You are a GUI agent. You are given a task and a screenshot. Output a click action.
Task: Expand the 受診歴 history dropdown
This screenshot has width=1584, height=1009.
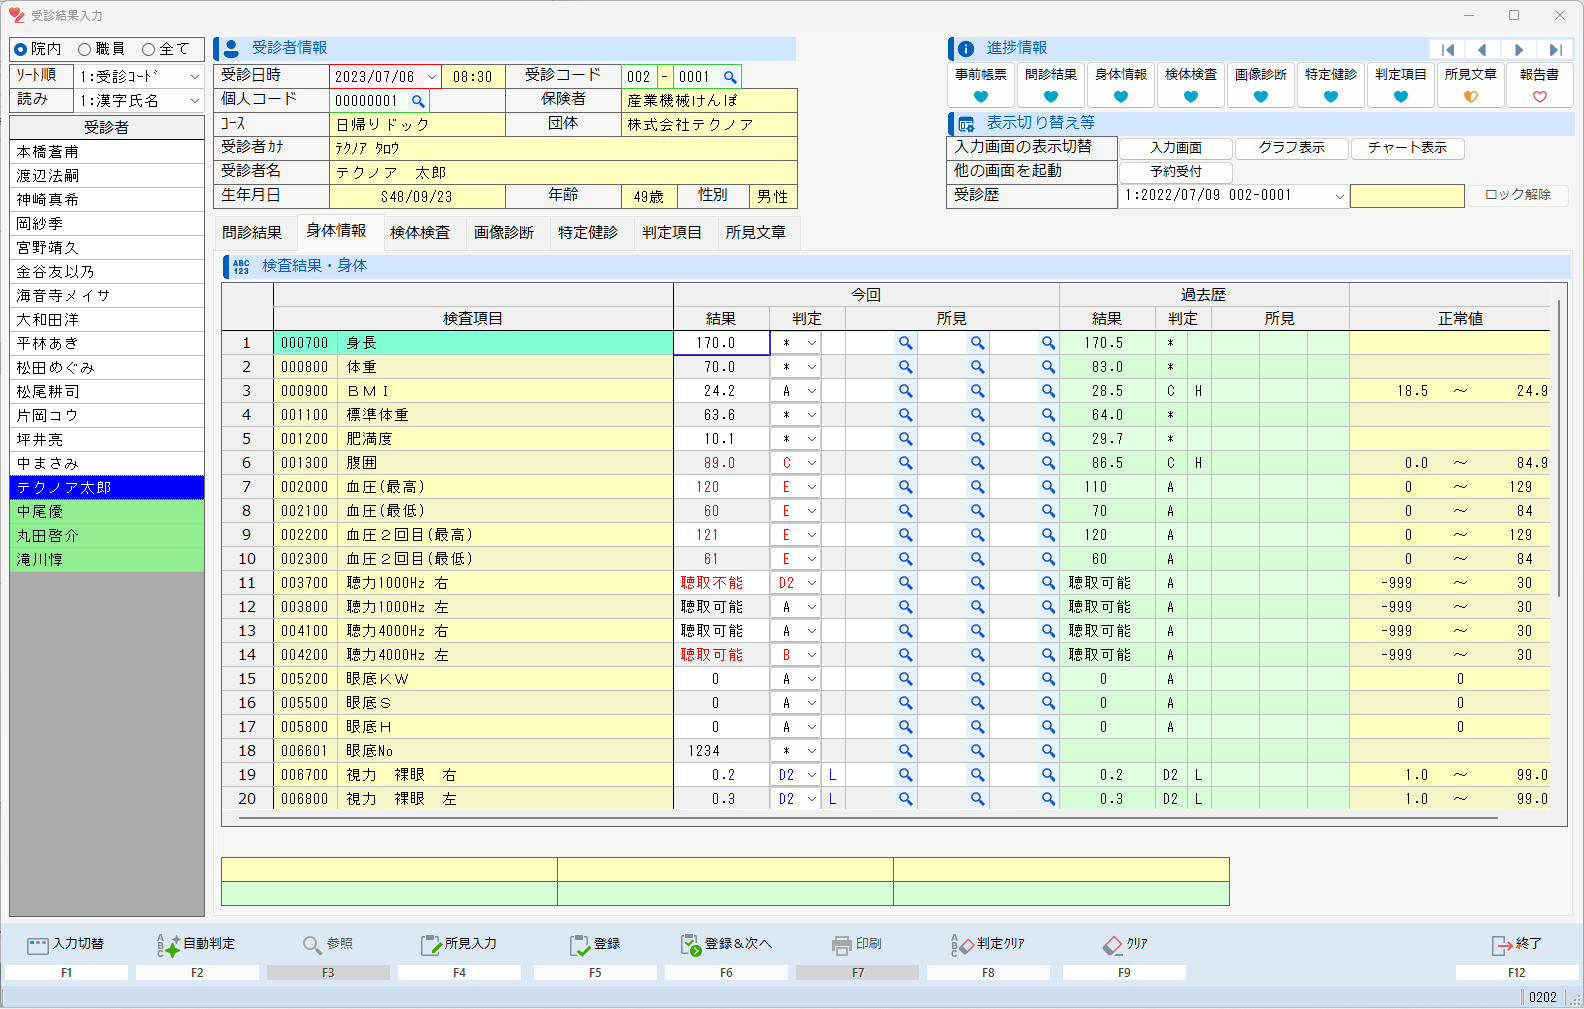[1339, 196]
